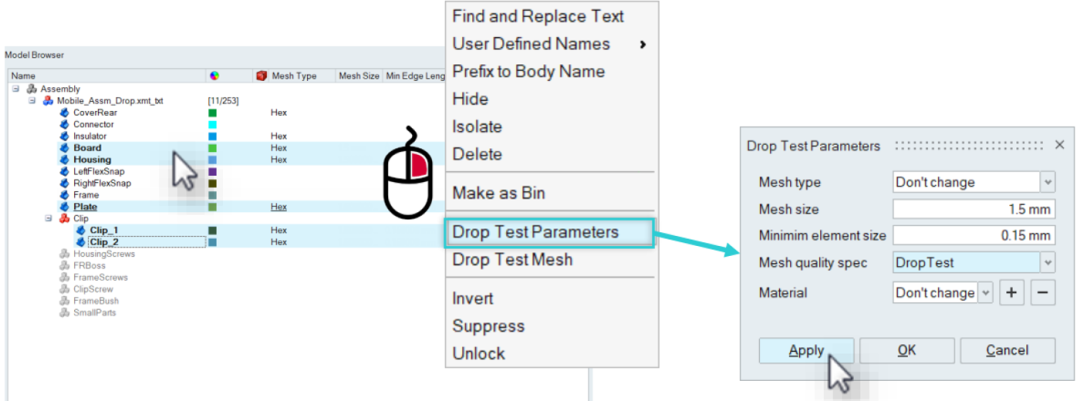This screenshot has height=401, width=1080.
Task: Open the Mesh type dropdown
Action: 1047,183
